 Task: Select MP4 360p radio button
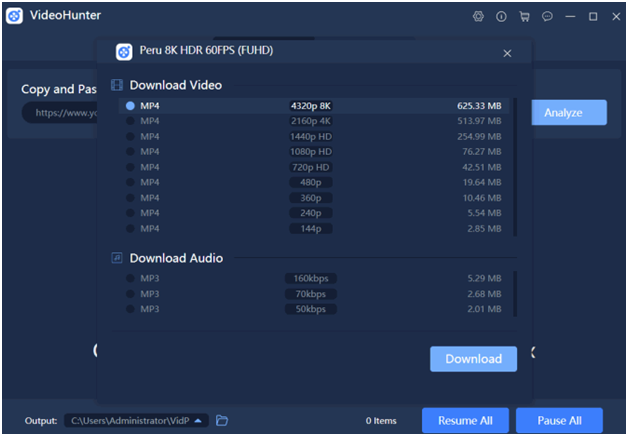tap(130, 198)
